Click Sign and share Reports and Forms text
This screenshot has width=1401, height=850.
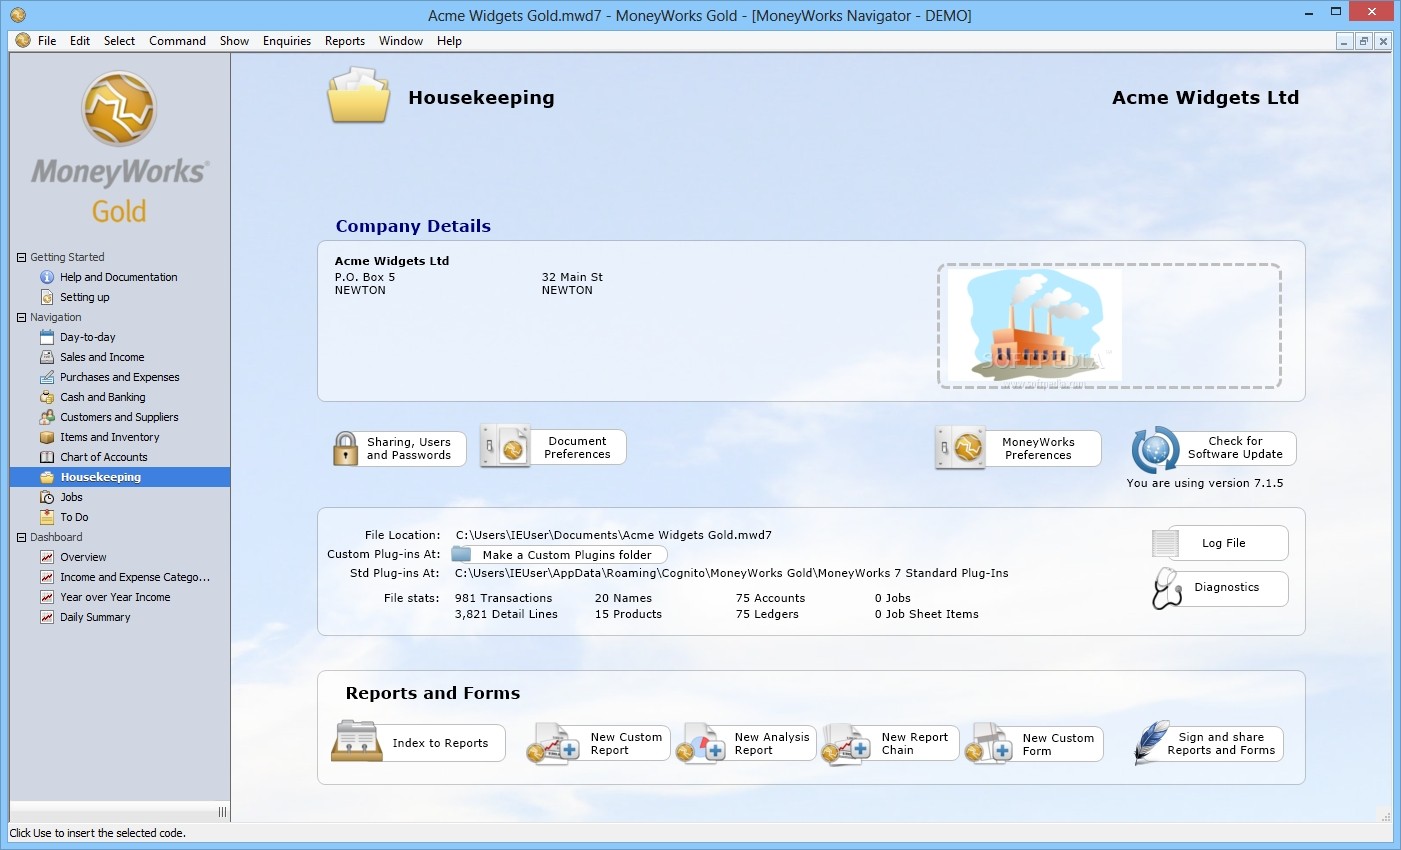1221,744
